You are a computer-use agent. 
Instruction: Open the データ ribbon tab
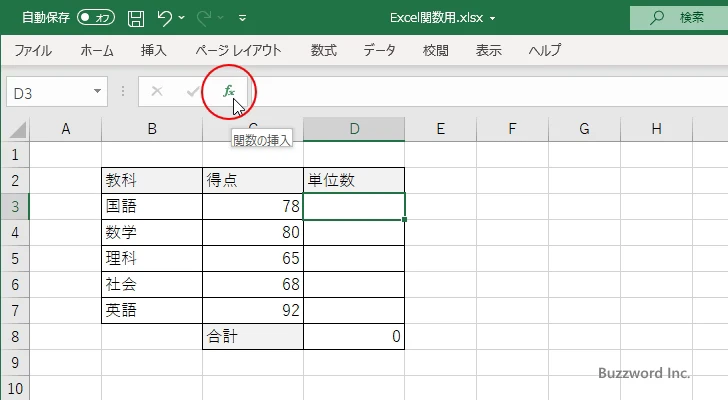click(379, 50)
